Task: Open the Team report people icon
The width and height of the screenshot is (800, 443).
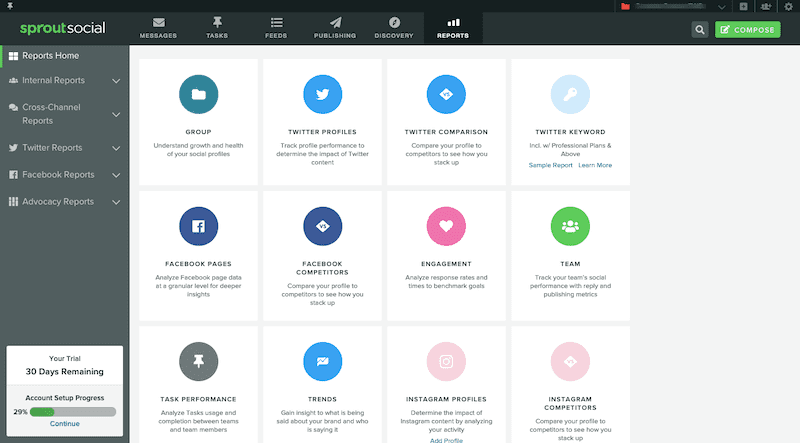Action: tap(570, 226)
